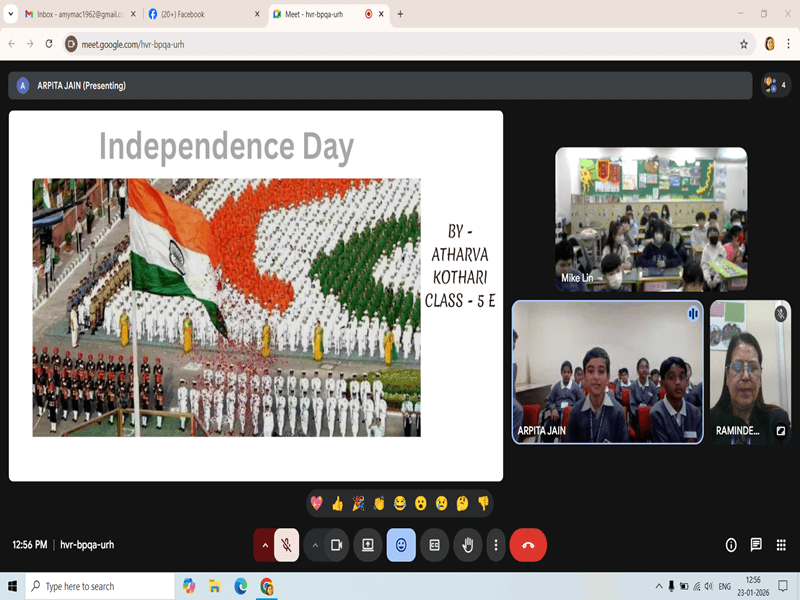Hide the emoji reactions bar

point(401,545)
